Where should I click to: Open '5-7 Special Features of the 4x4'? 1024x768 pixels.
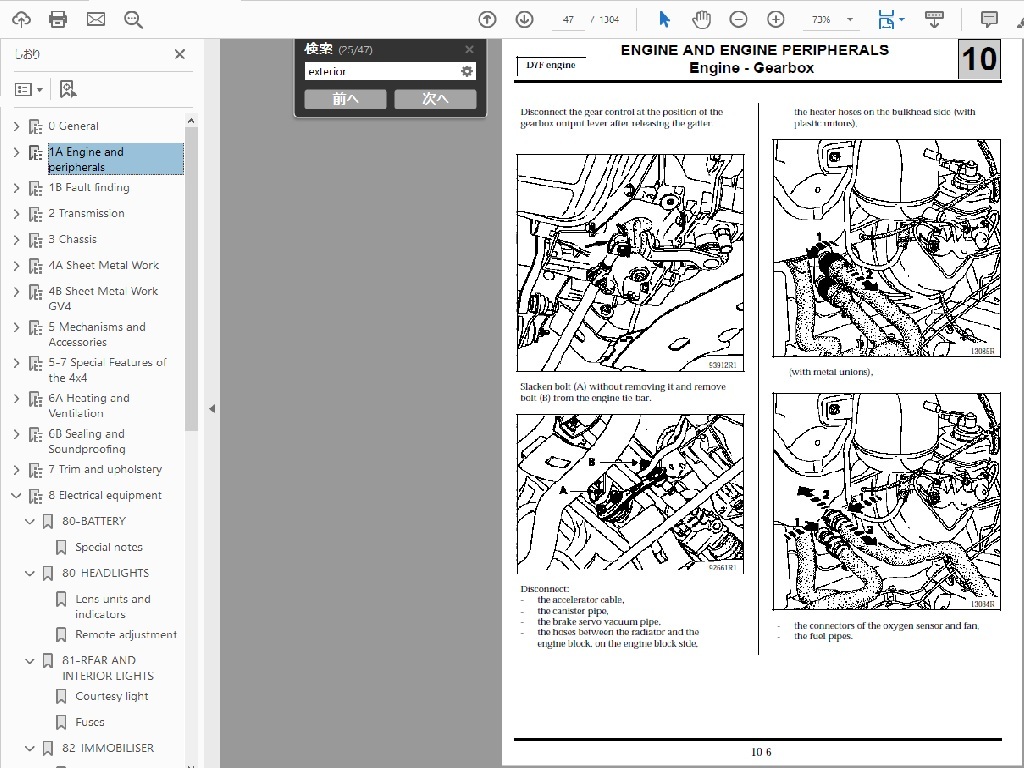pos(108,370)
